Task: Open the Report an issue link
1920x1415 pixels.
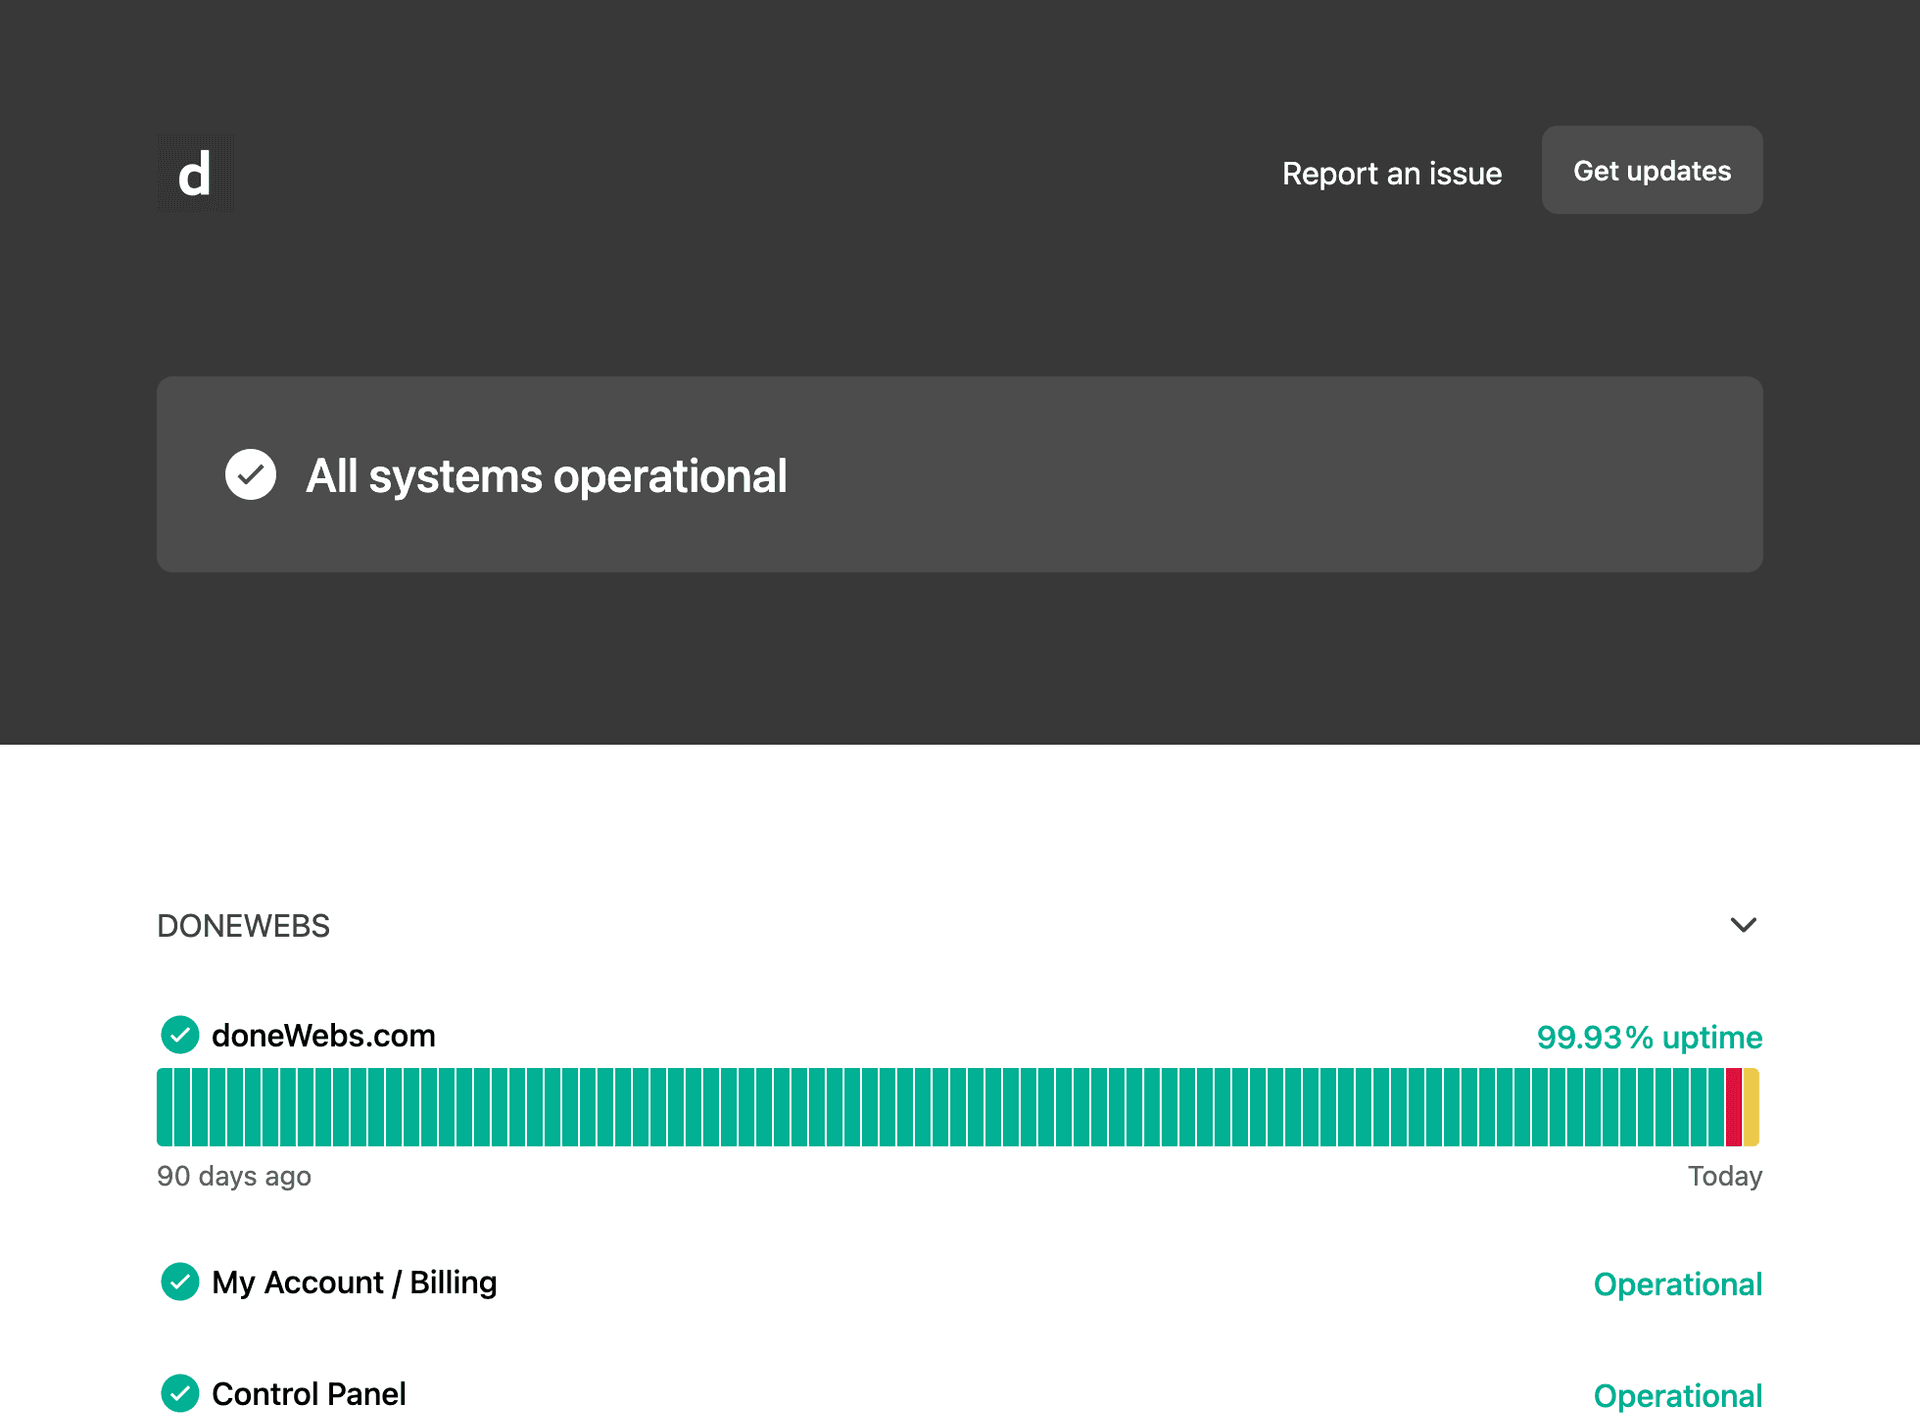Action: coord(1391,173)
